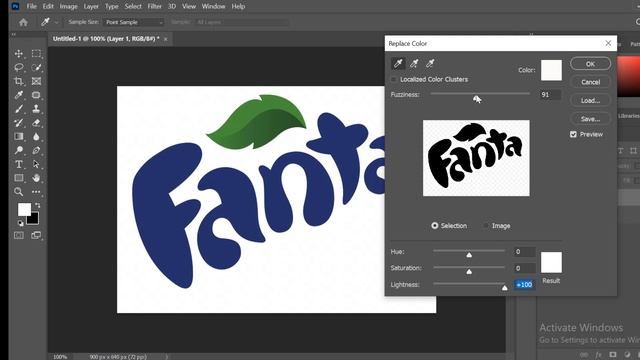Select the Eyedropper tool in the toolbar
The height and width of the screenshot is (360, 640).
pos(19,95)
